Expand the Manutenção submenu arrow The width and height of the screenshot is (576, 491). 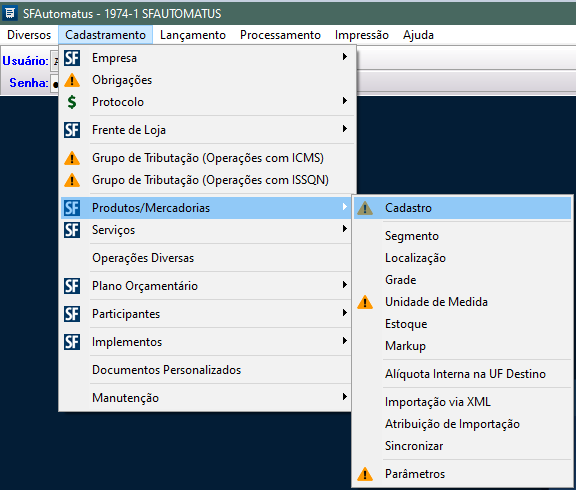pos(345,397)
